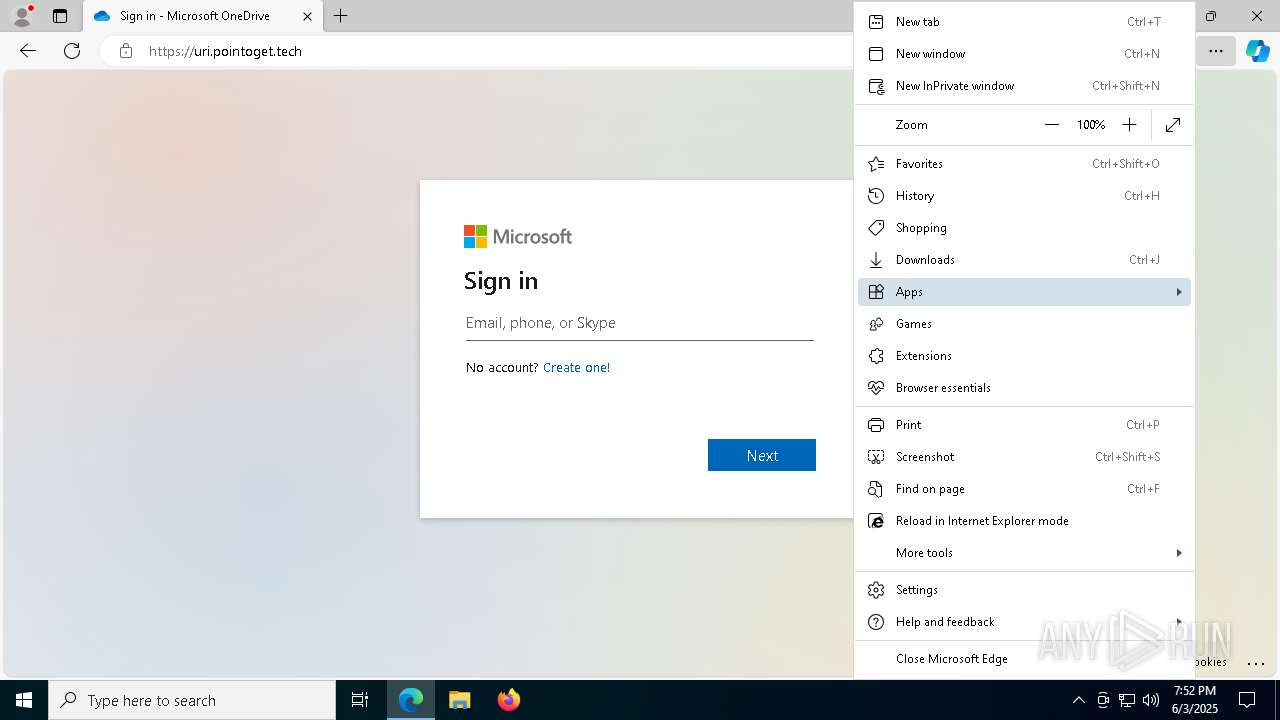Screen dimensions: 1280x720
Task: Increase zoom with the plus button
Action: [x=1129, y=125]
